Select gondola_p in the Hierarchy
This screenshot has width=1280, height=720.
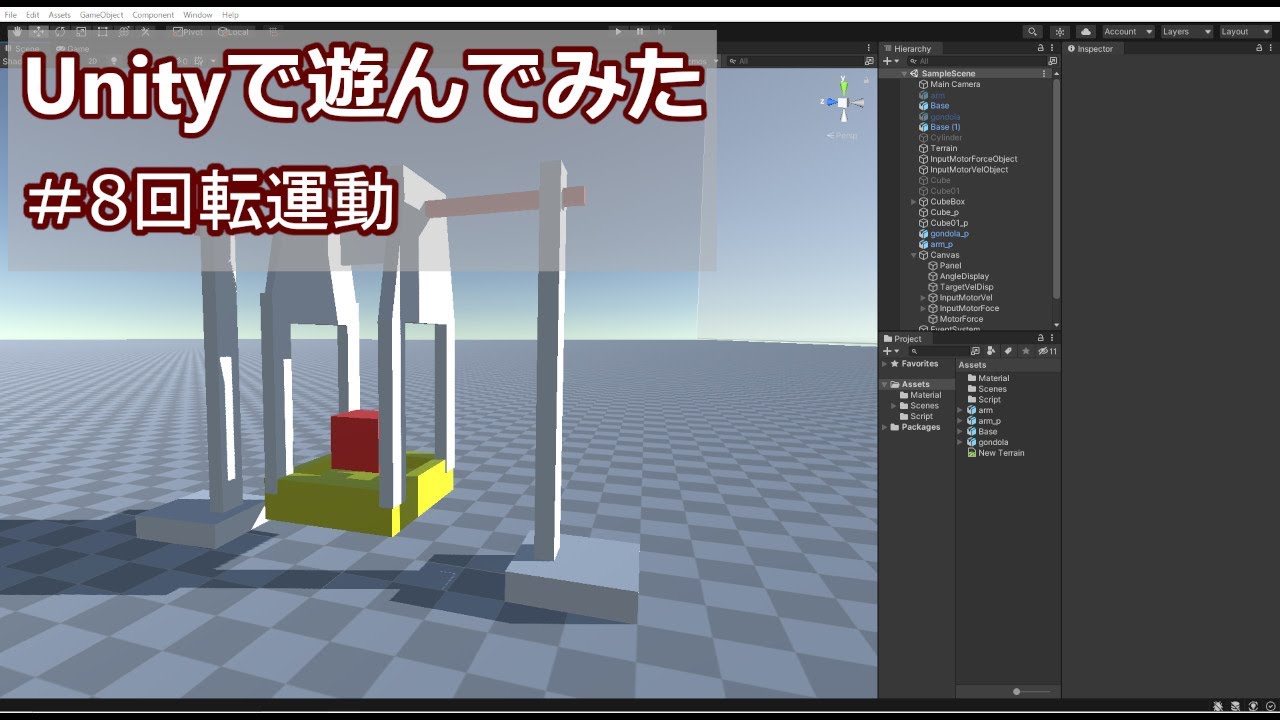(949, 234)
